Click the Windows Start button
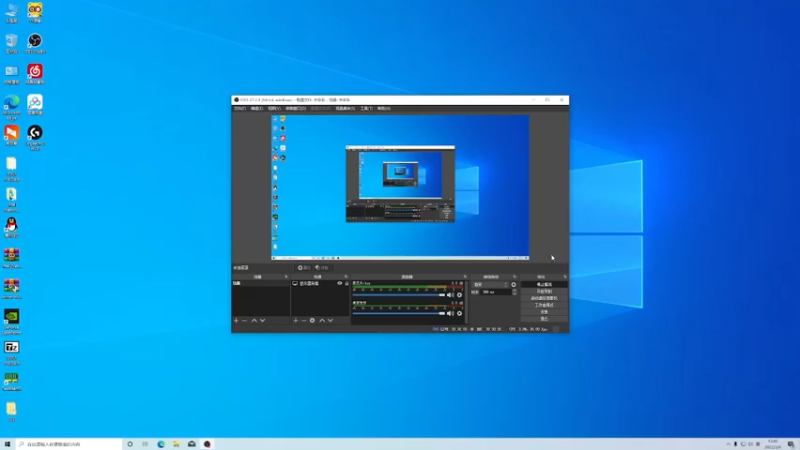Image resolution: width=800 pixels, height=450 pixels. pyautogui.click(x=7, y=444)
